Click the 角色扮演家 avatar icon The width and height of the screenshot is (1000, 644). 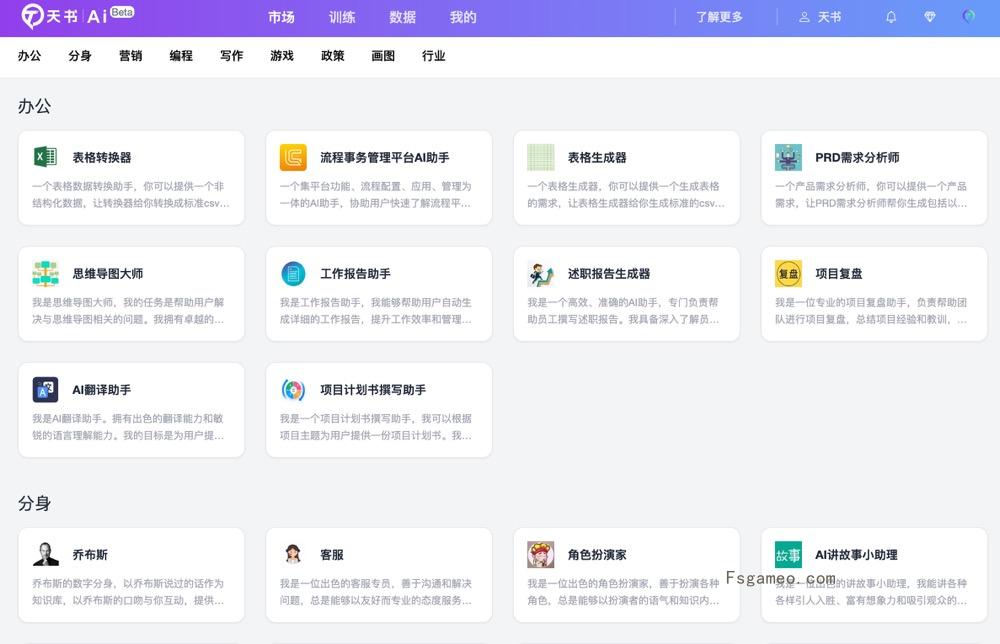click(541, 554)
